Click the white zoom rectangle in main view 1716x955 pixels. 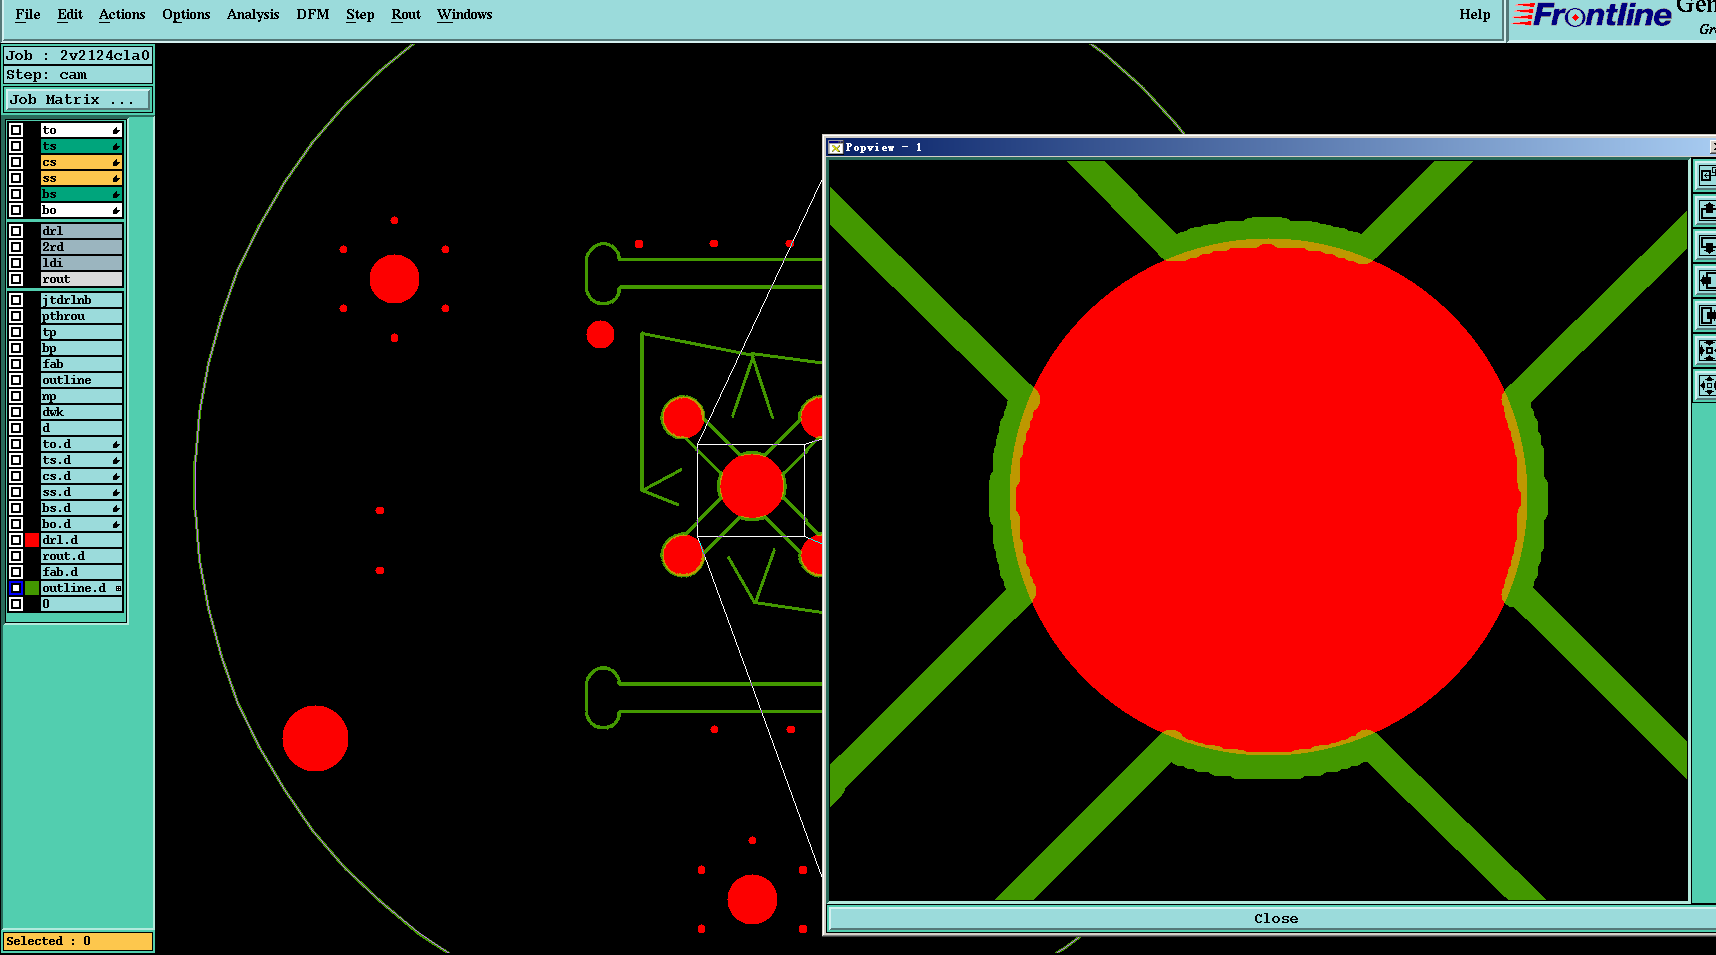[x=751, y=490]
